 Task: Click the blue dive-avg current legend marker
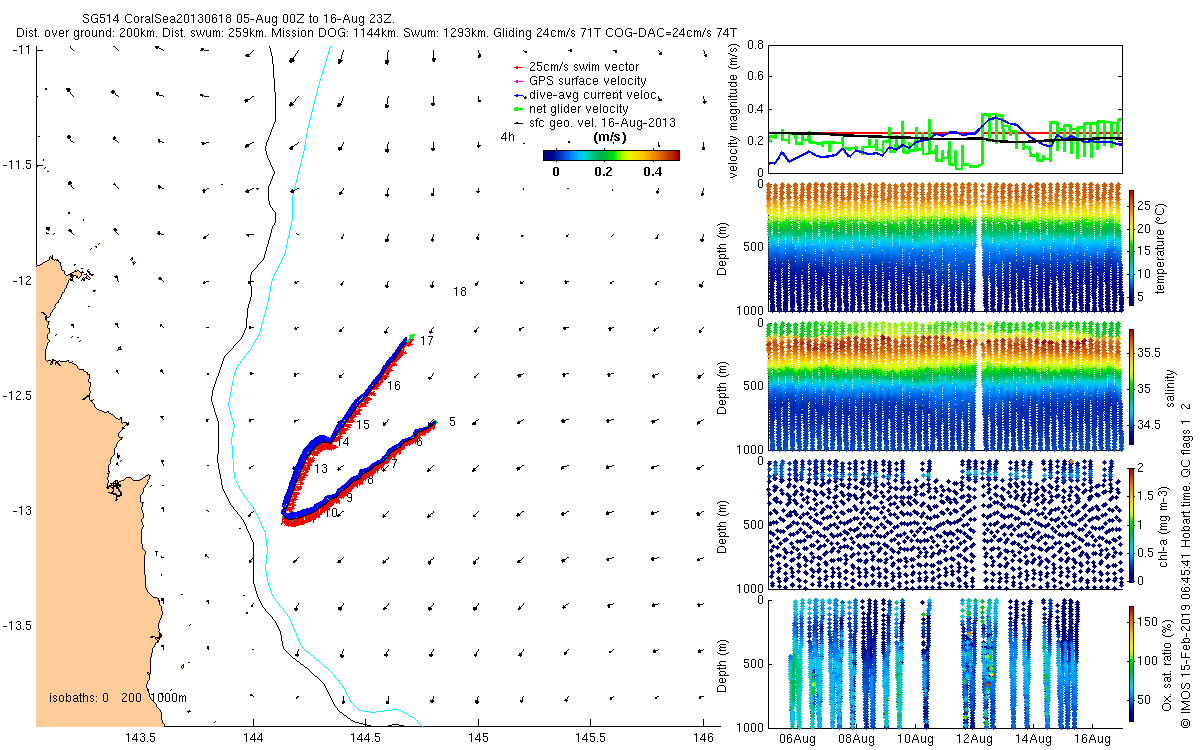(x=517, y=95)
